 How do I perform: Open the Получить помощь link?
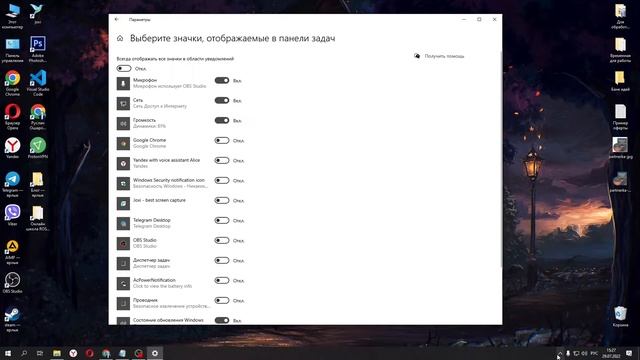click(444, 56)
